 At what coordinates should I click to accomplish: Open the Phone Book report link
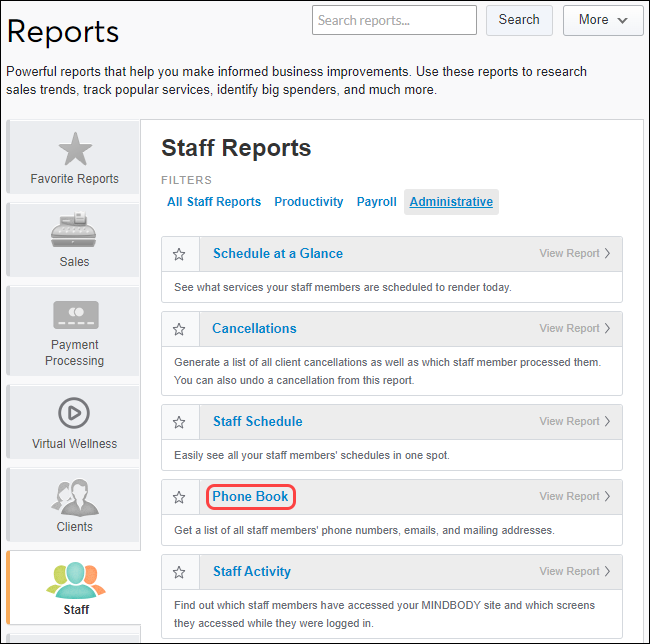tap(250, 497)
